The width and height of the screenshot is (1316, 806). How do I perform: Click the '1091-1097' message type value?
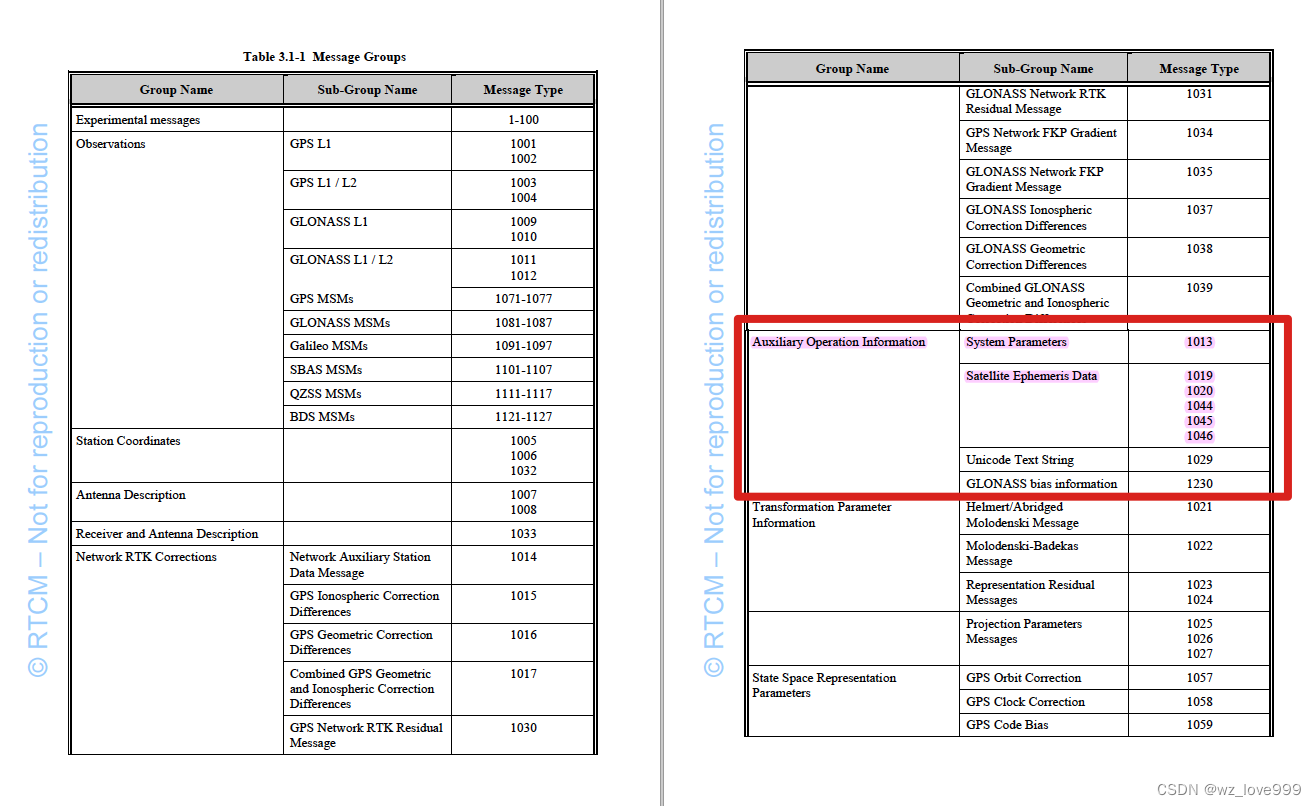(x=523, y=346)
